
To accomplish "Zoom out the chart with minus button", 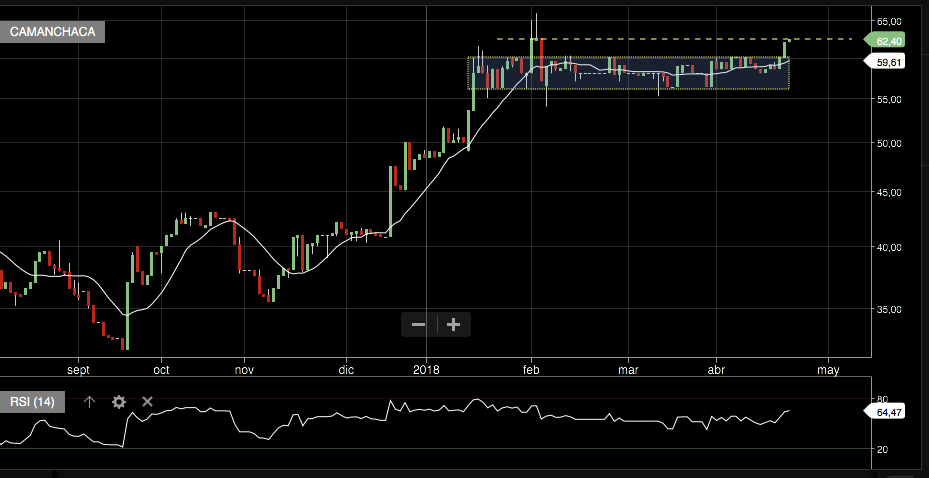I will click(x=418, y=324).
